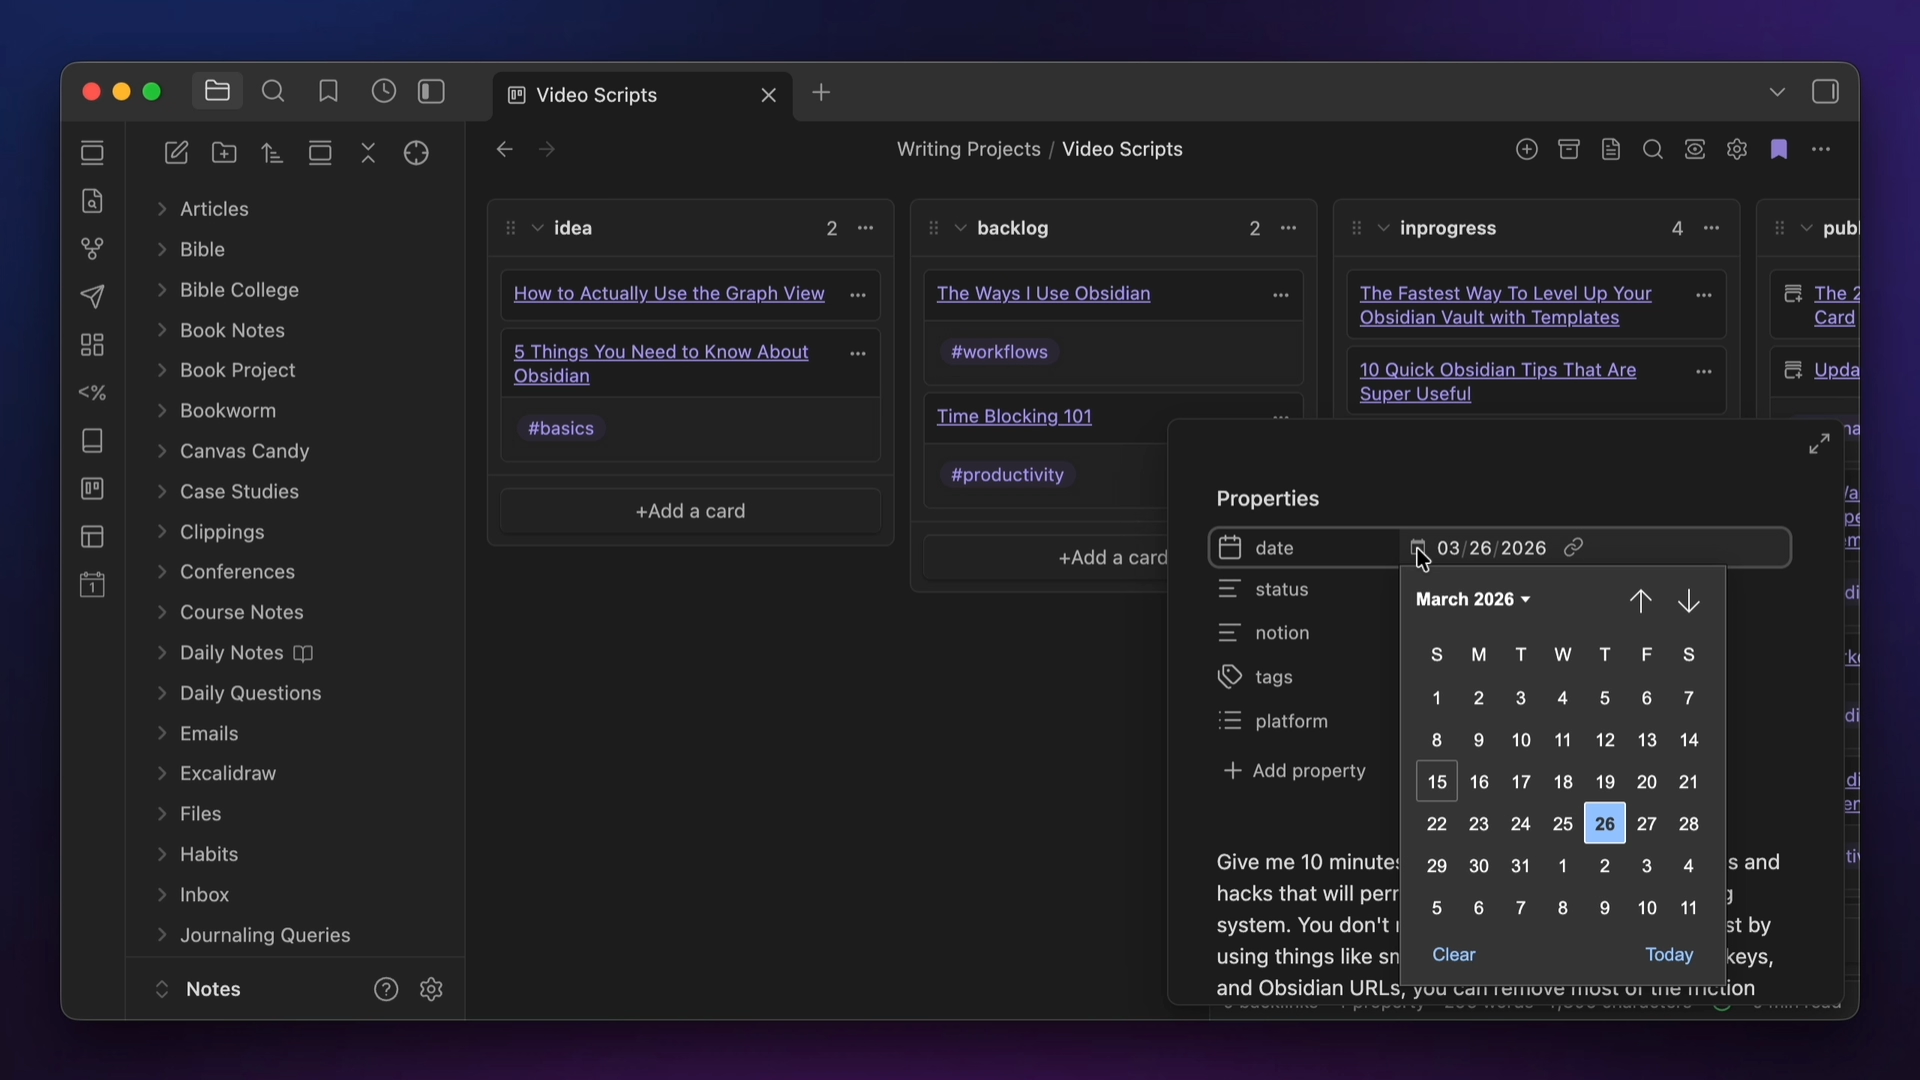The height and width of the screenshot is (1080, 1920).
Task: Click the archive completed cards icon
Action: (x=1569, y=150)
